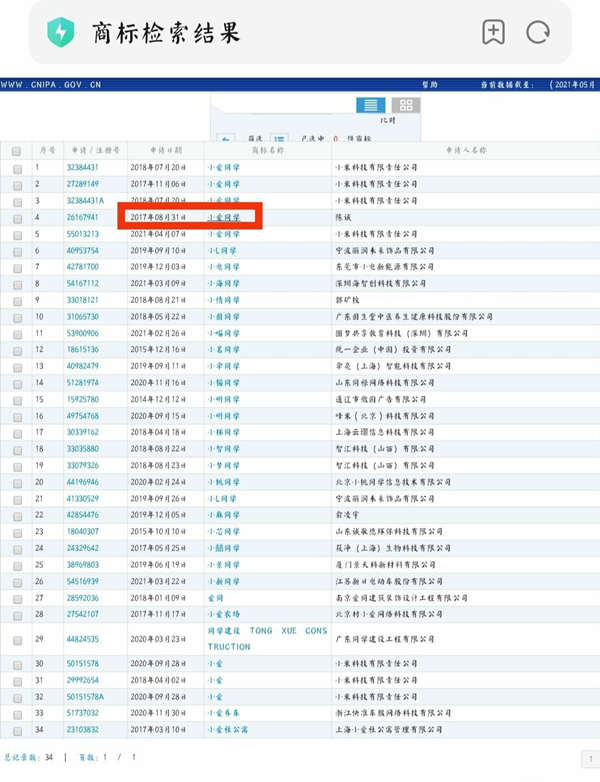Click the total records count 34

49,757
